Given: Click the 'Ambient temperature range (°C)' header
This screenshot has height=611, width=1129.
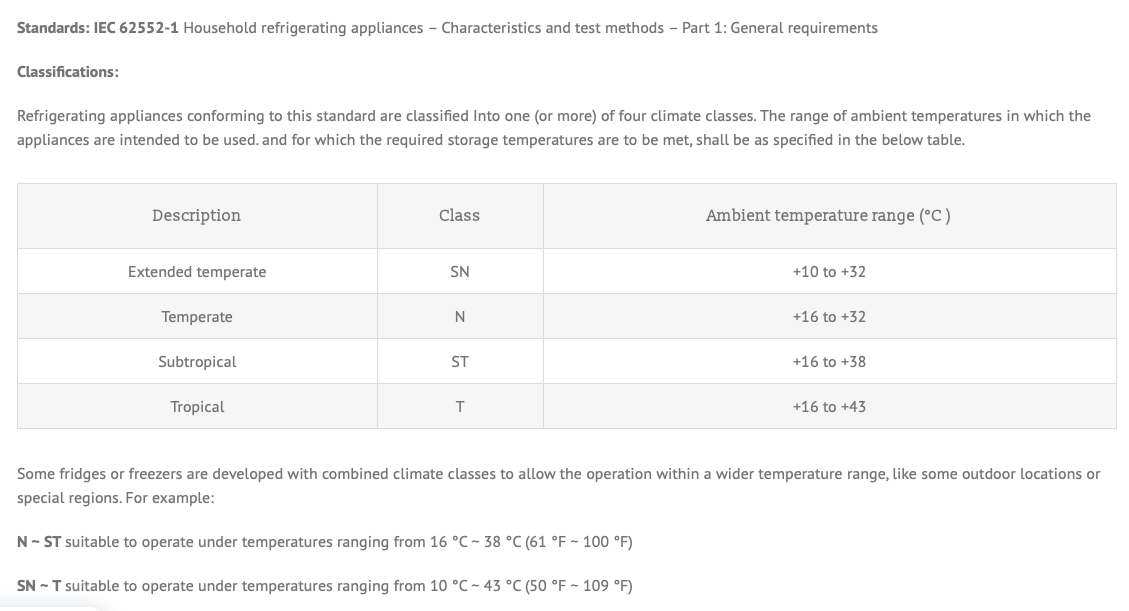Looking at the screenshot, I should pos(828,216).
